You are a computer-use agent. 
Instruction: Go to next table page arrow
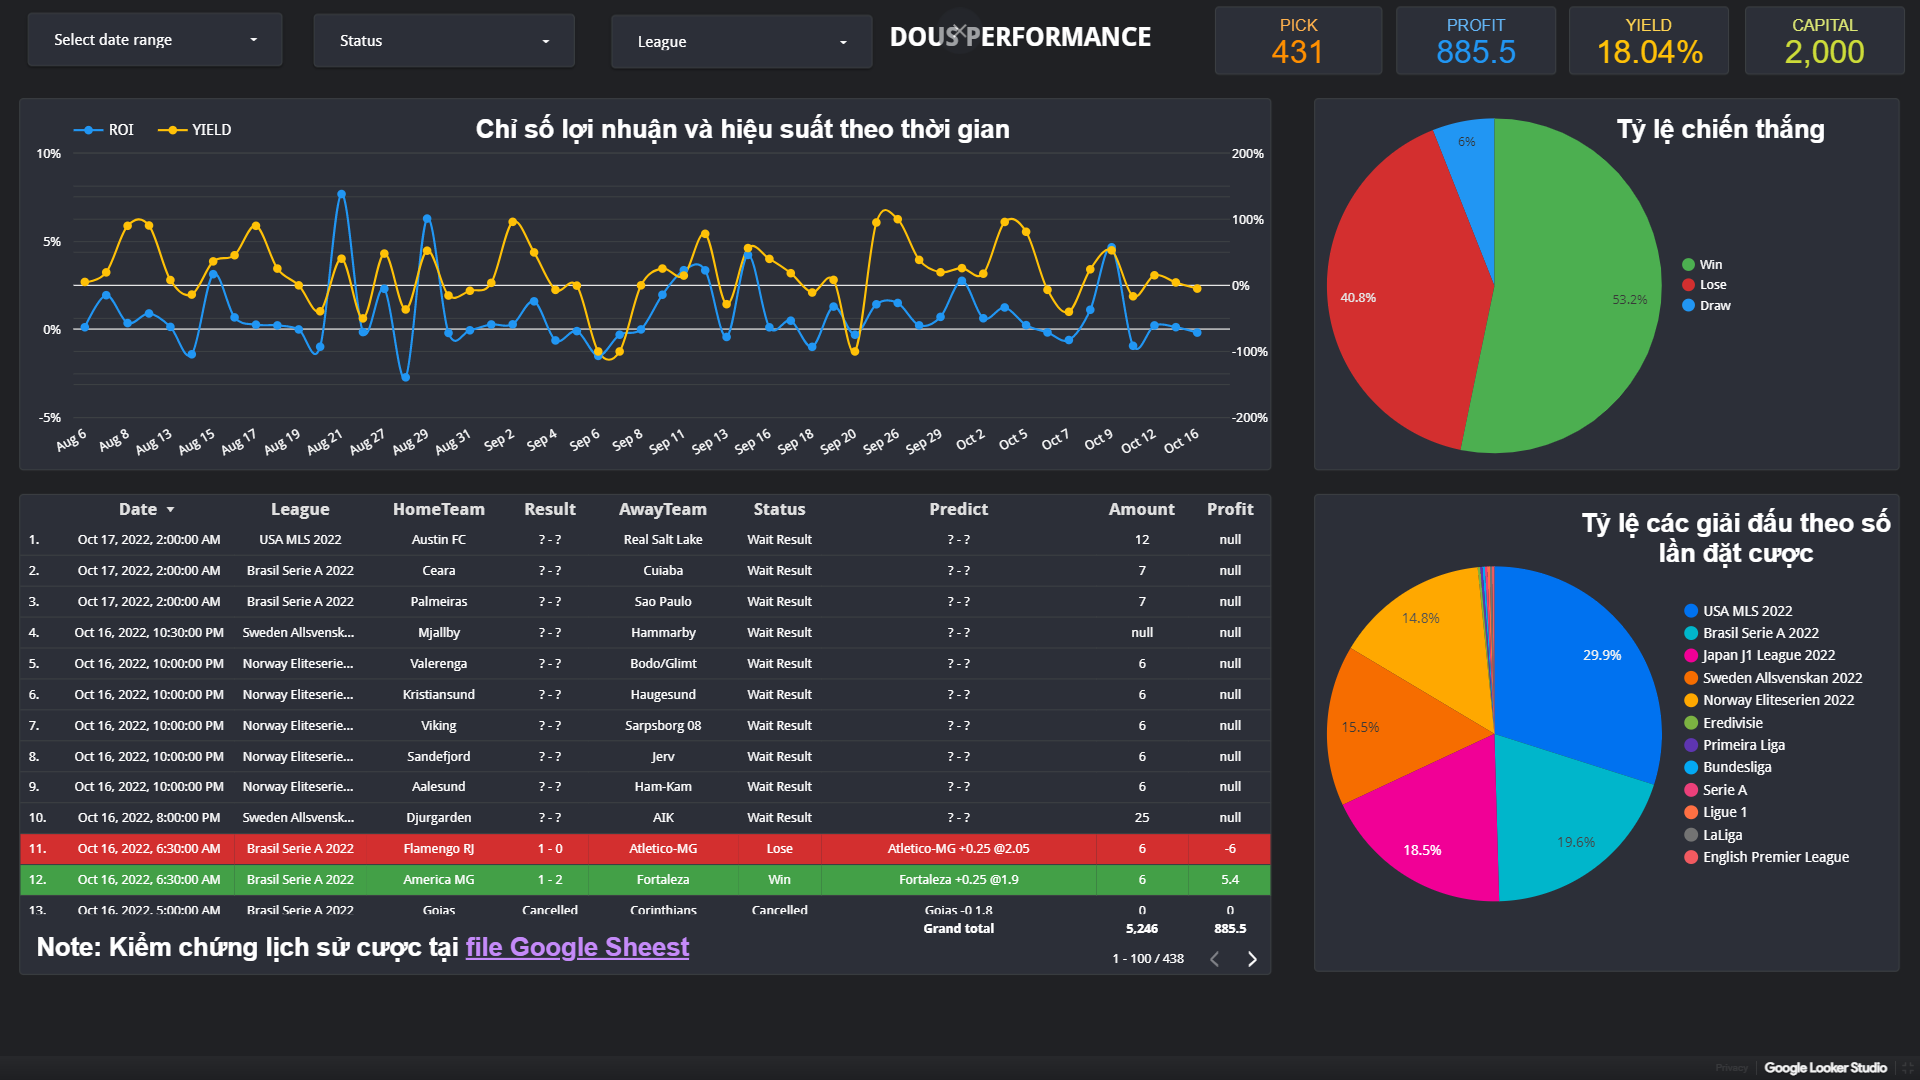[1252, 959]
